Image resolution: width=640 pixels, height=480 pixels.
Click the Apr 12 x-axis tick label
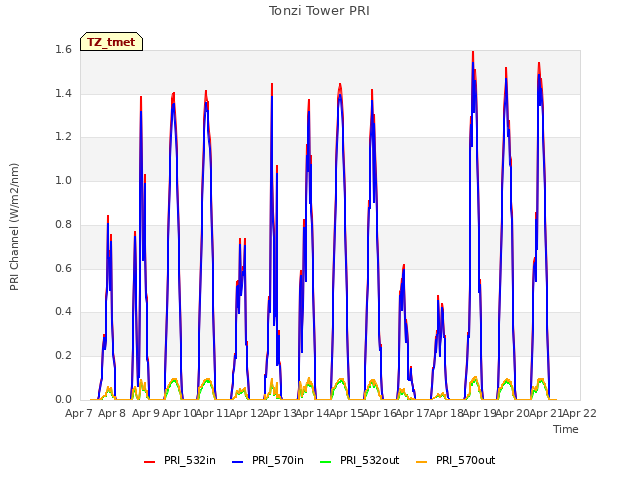click(x=246, y=413)
